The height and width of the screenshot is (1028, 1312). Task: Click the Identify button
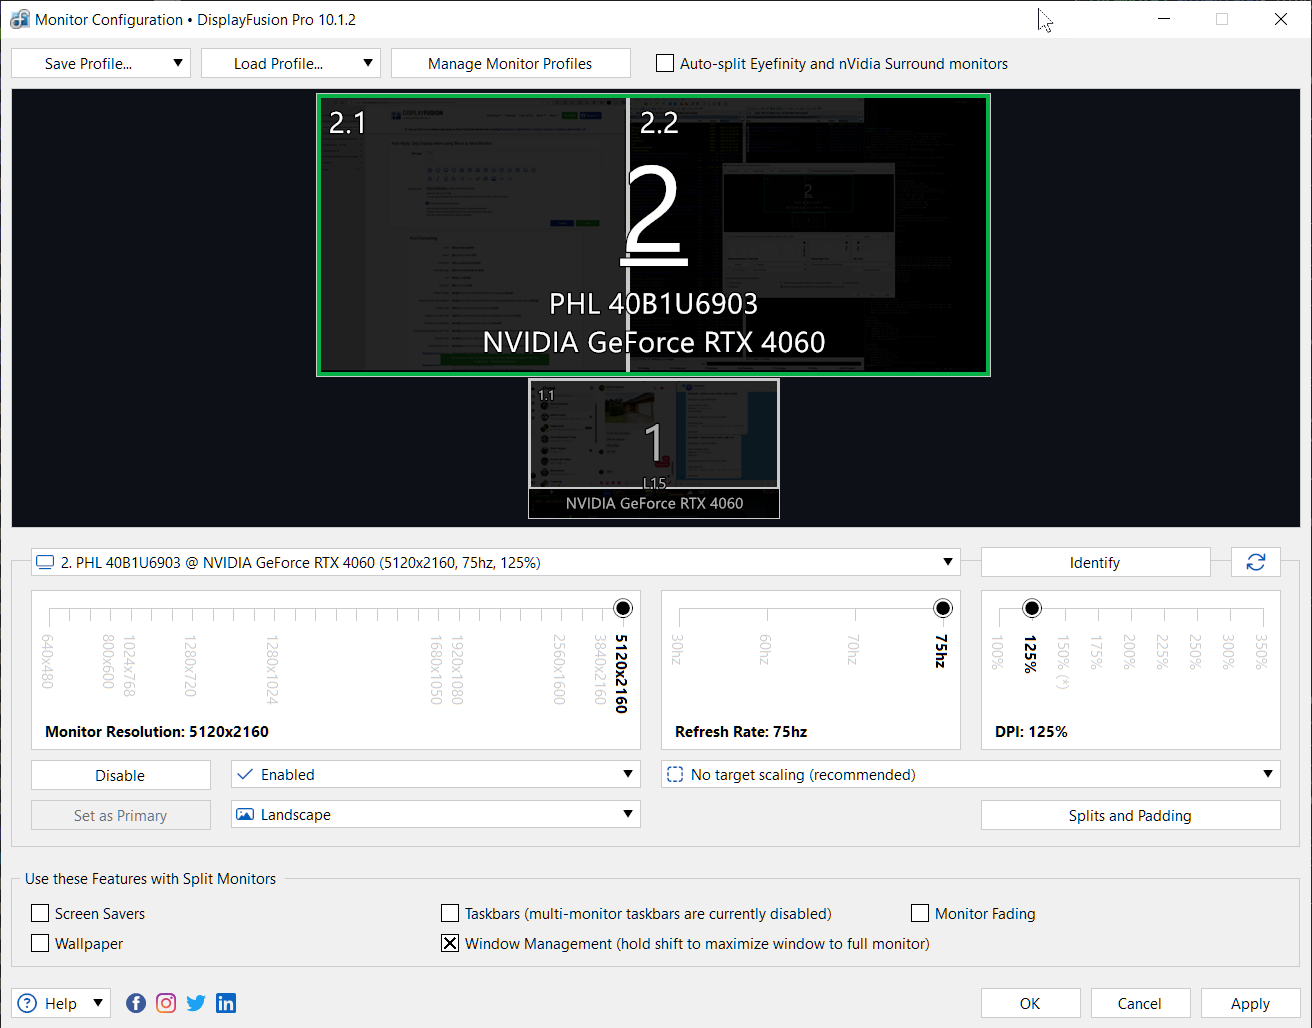pyautogui.click(x=1095, y=563)
